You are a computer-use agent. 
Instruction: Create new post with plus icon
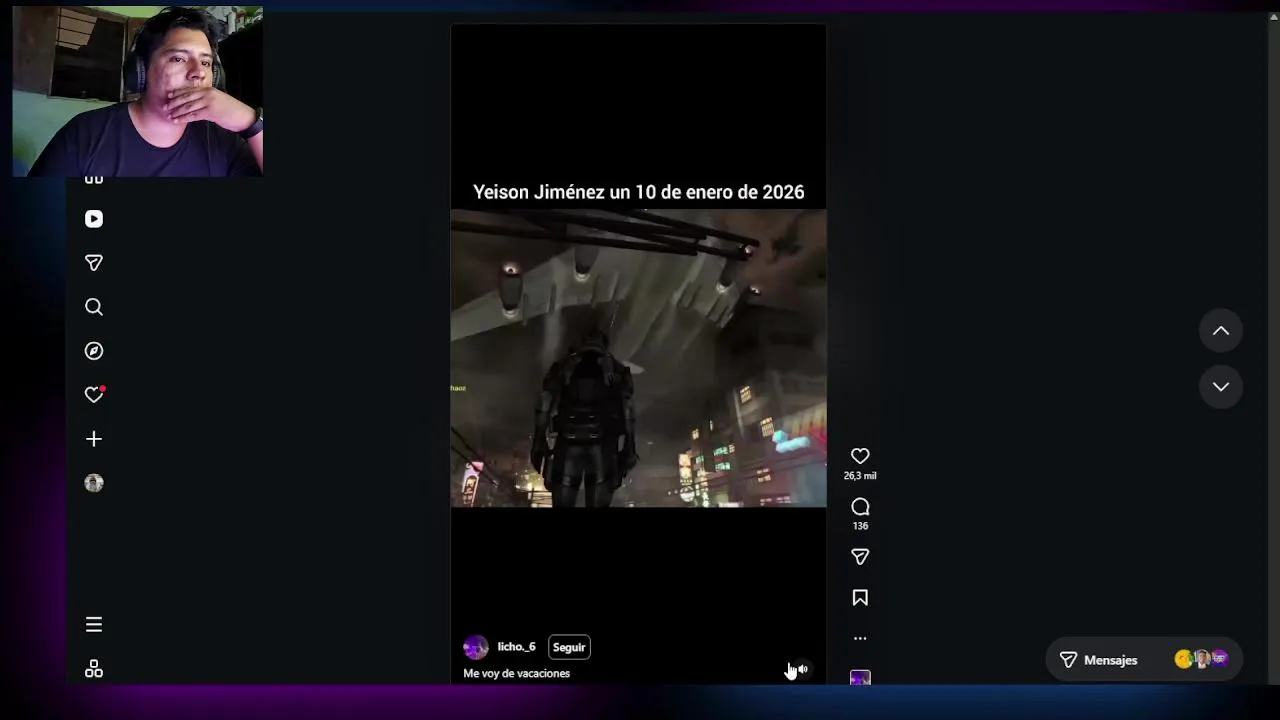94,439
